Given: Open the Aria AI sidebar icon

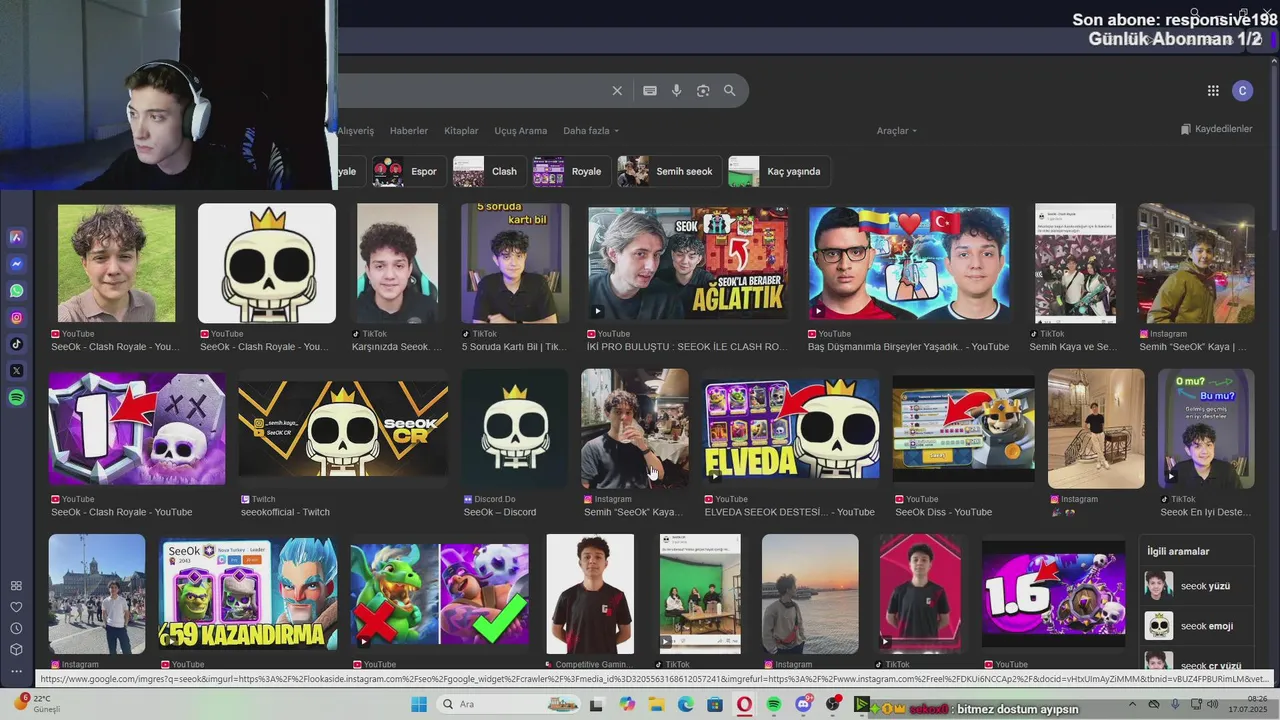Looking at the screenshot, I should (17, 237).
